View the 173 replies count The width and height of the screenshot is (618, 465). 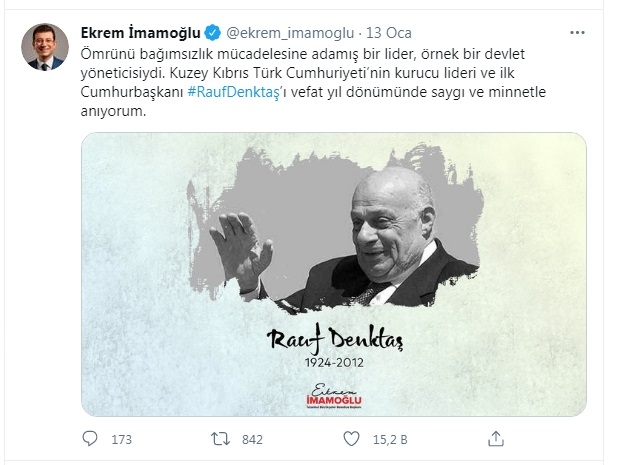click(x=121, y=439)
